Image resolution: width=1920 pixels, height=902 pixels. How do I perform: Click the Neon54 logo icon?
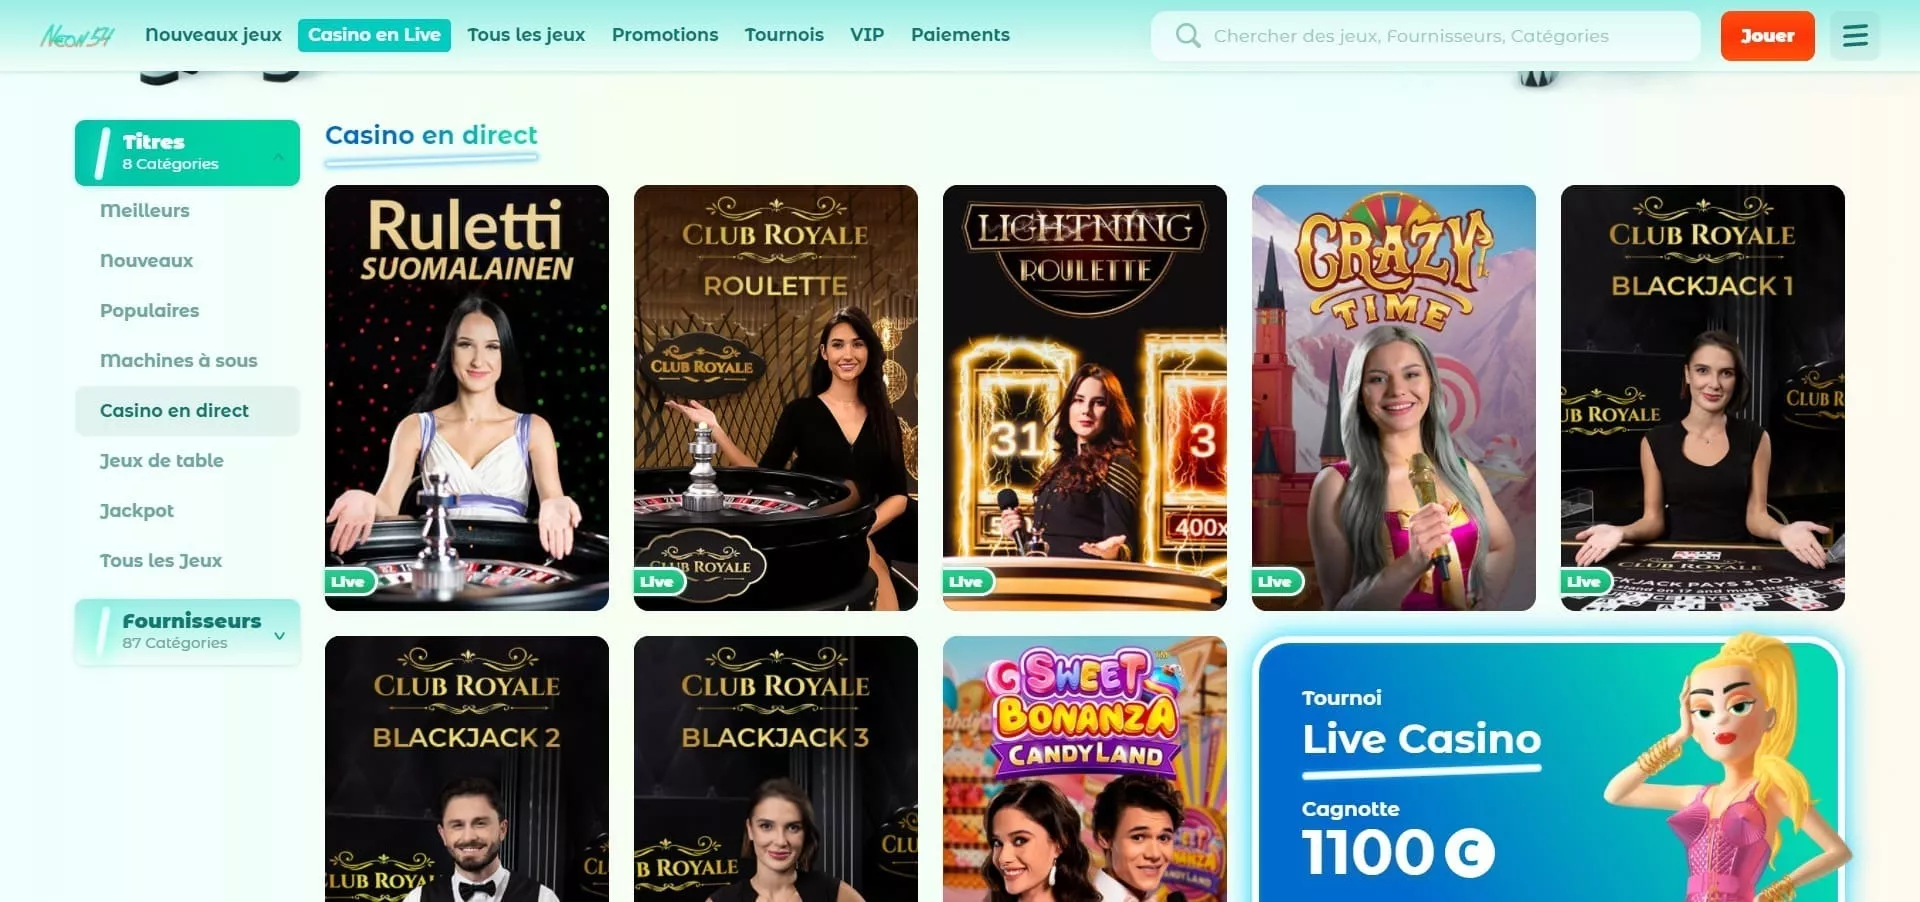click(x=77, y=36)
